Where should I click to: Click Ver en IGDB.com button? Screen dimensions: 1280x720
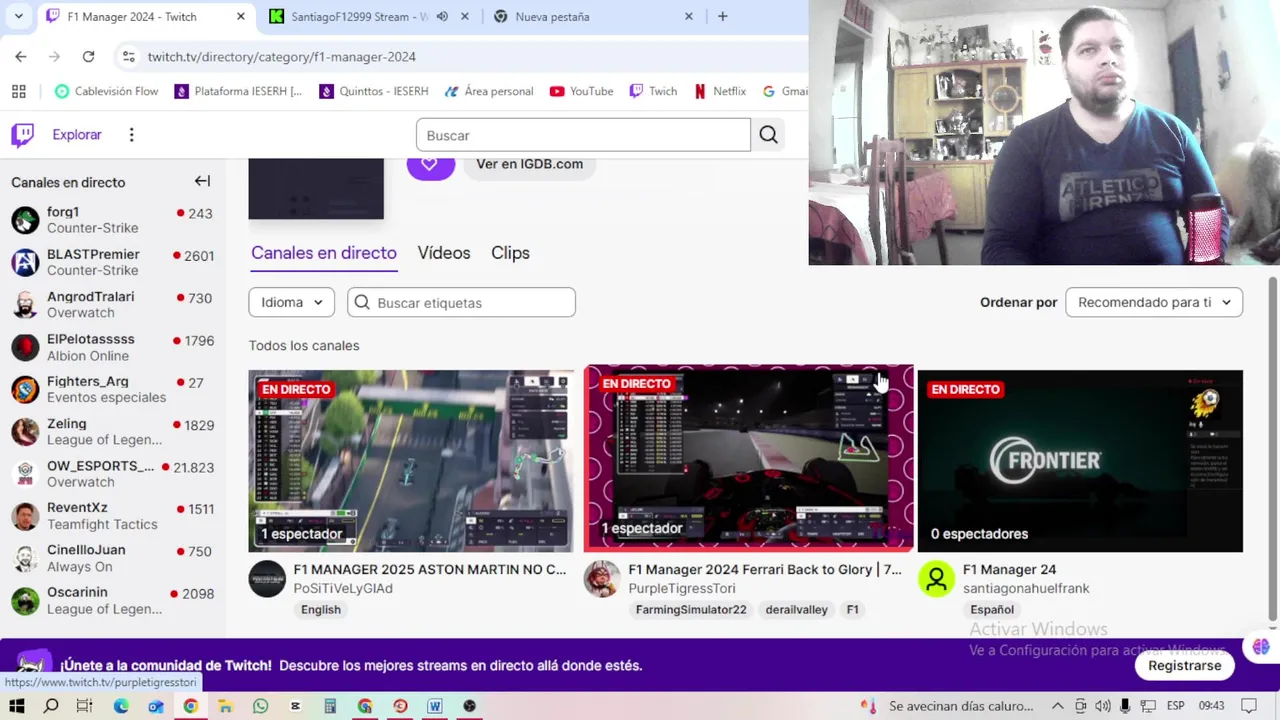(x=529, y=164)
